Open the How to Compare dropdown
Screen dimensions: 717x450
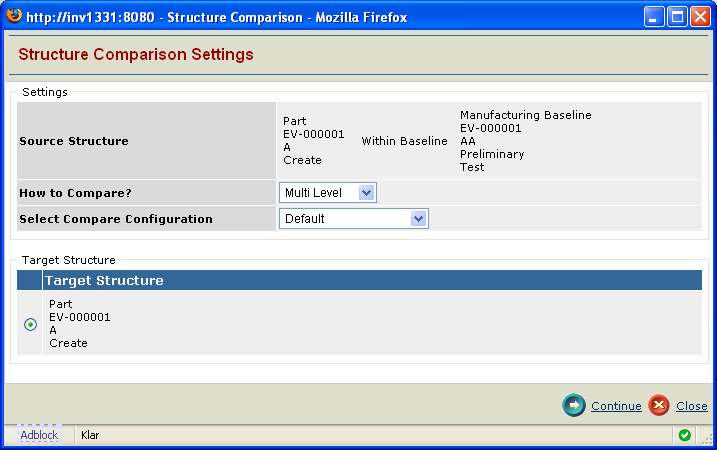click(327, 192)
